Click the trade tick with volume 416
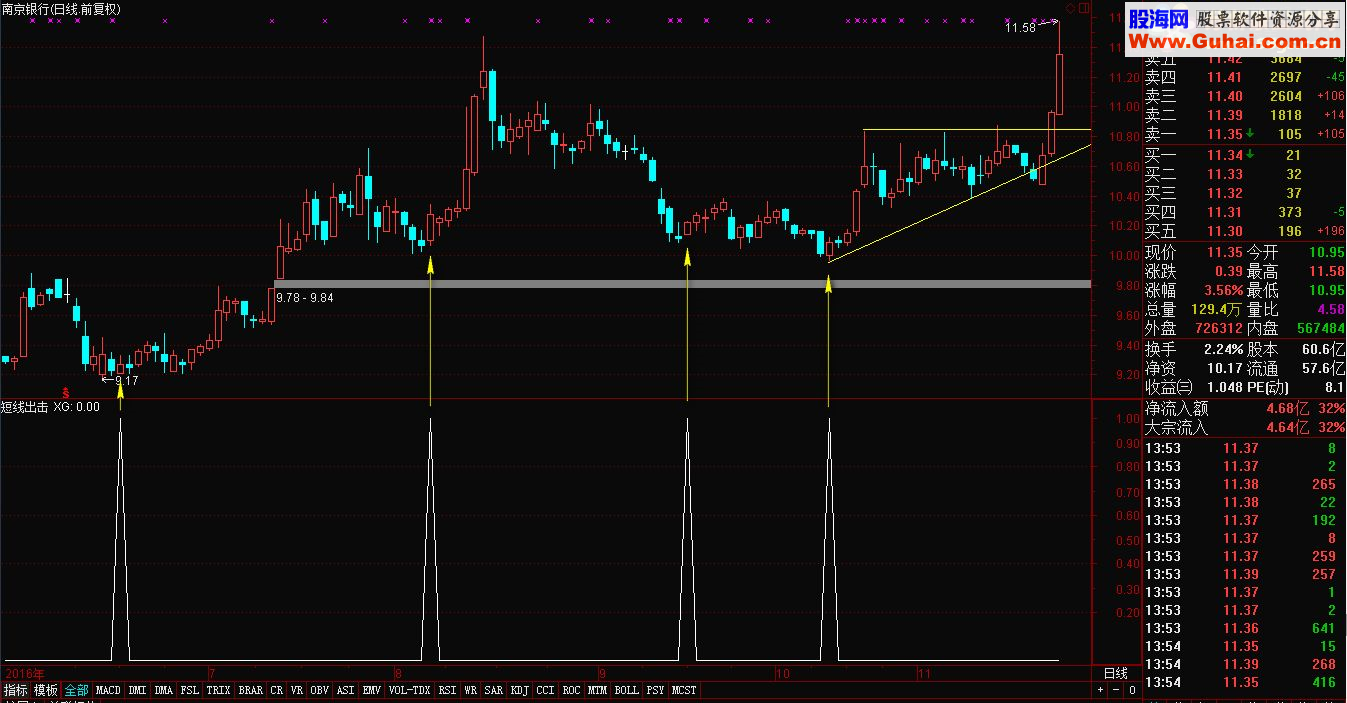The image size is (1347, 703). [x=1243, y=682]
